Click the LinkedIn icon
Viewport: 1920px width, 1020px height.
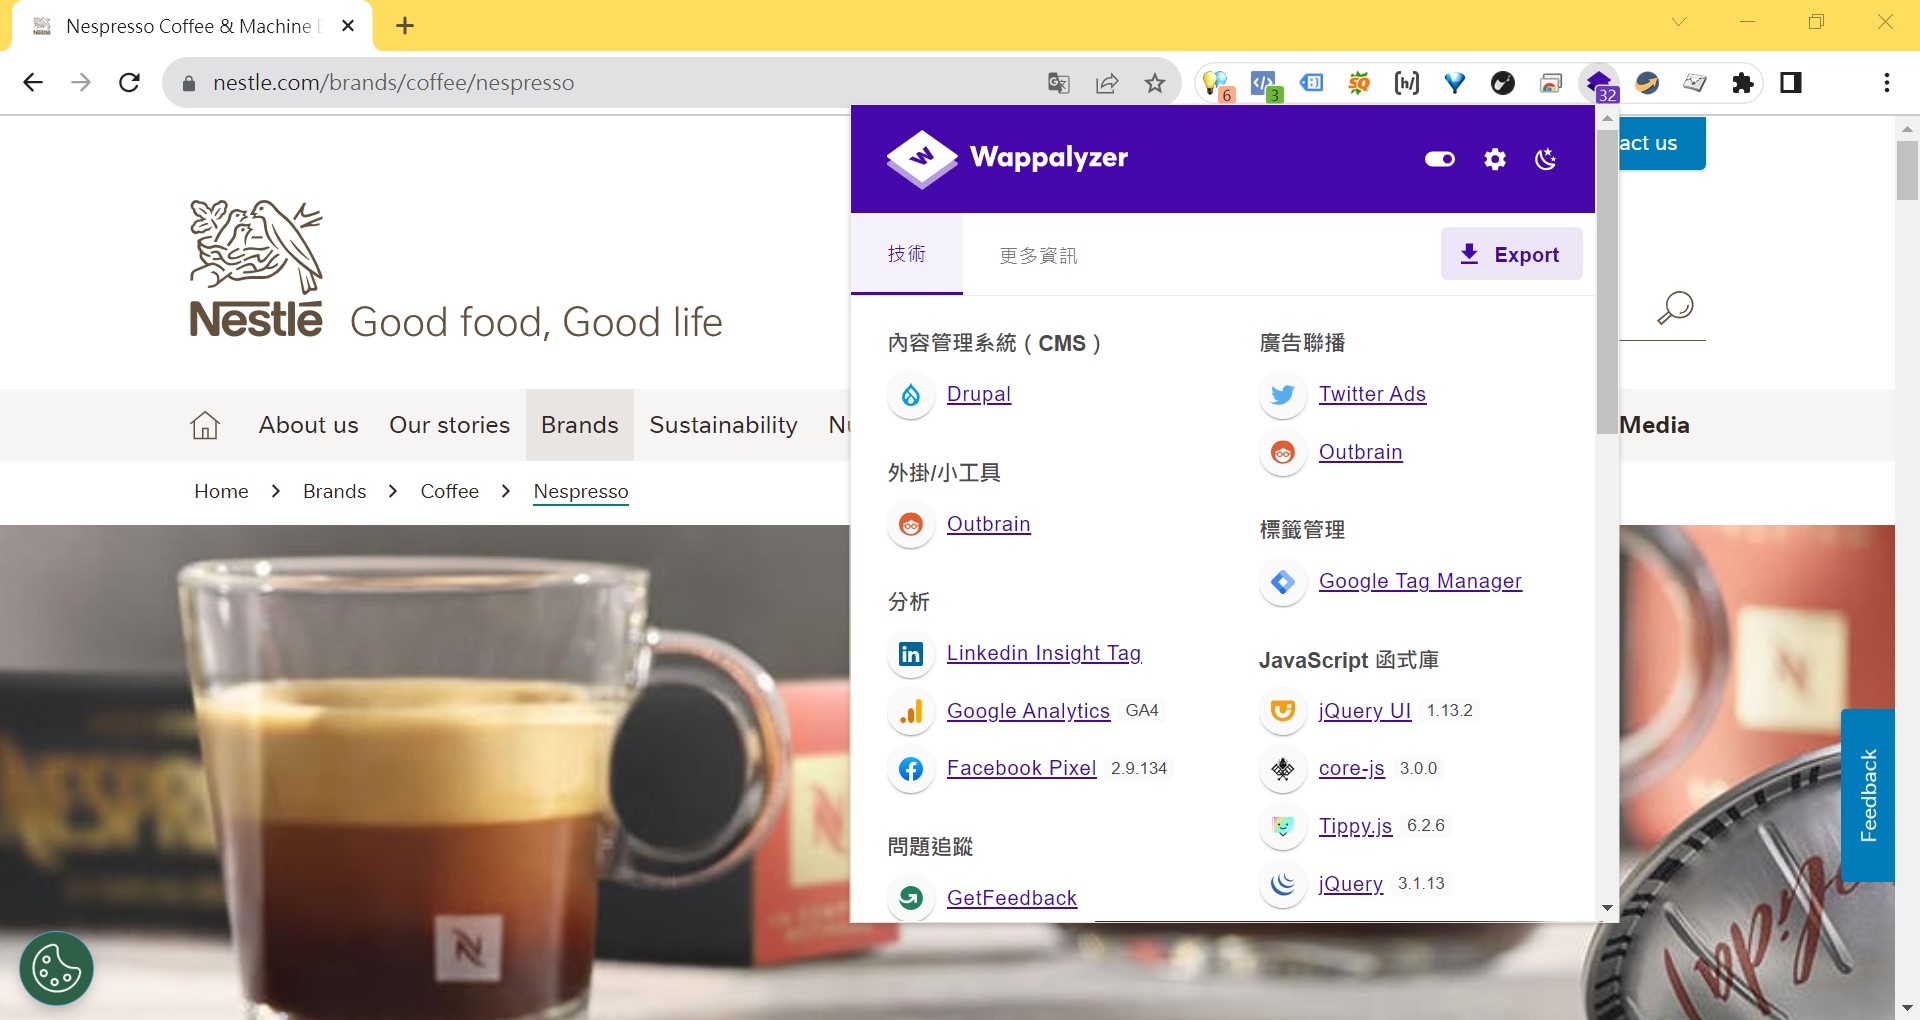click(911, 654)
